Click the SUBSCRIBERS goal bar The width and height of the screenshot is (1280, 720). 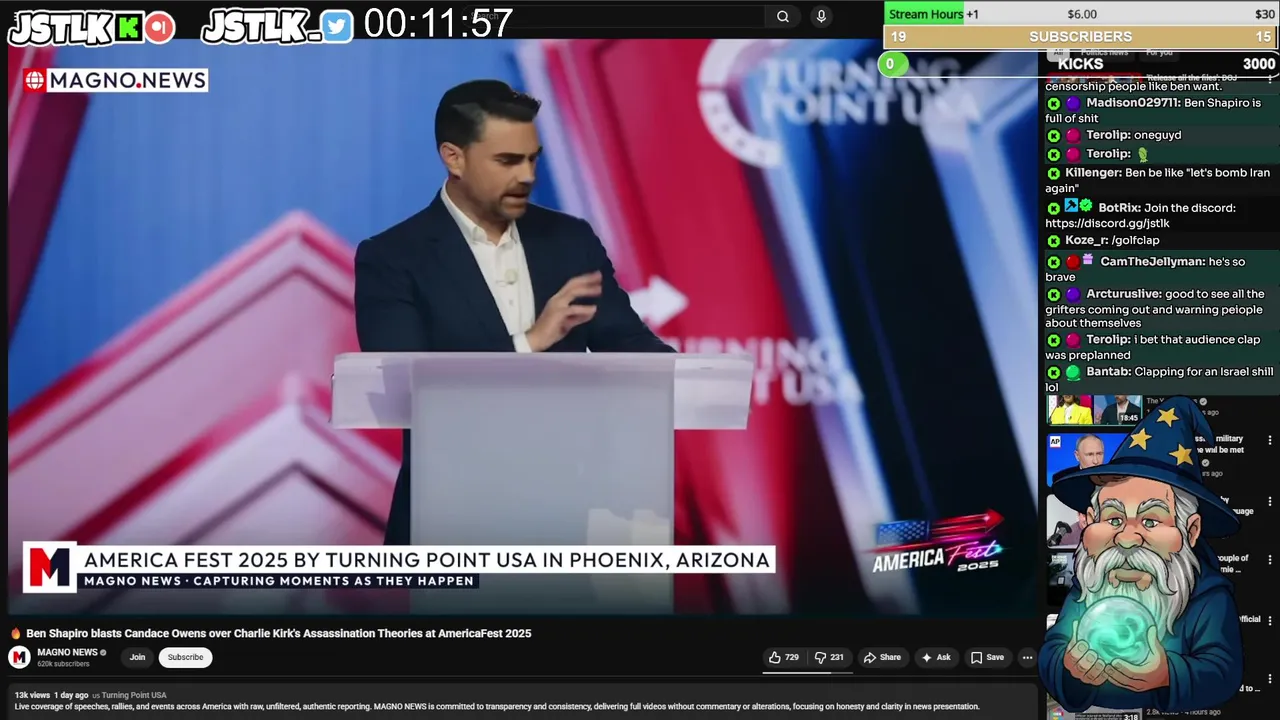click(x=1081, y=37)
